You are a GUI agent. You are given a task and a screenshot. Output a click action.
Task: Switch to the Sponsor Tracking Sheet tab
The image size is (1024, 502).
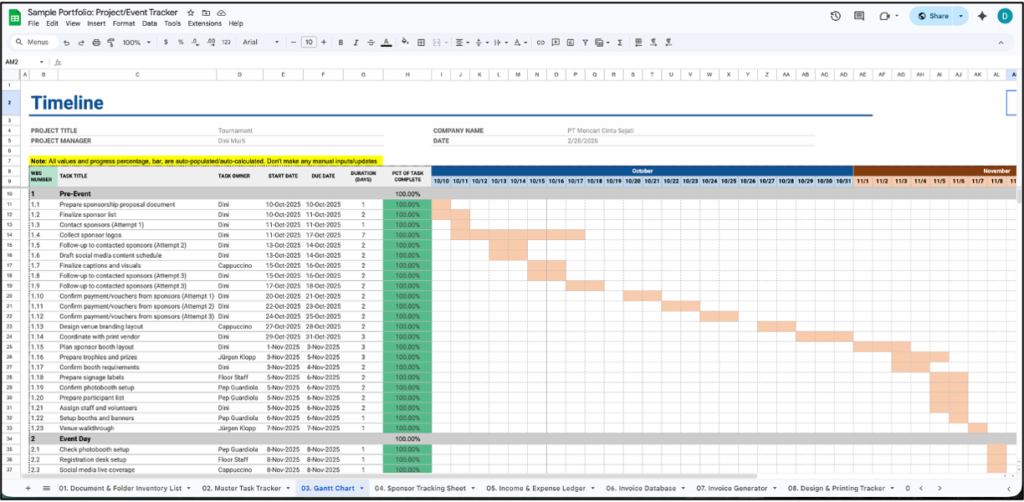(423, 488)
